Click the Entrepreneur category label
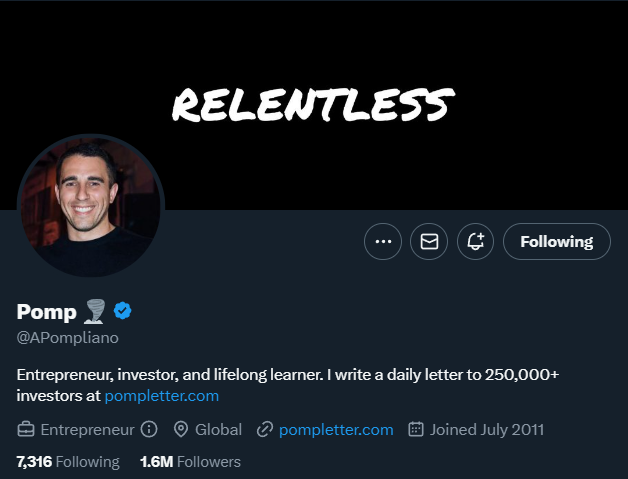Viewport: 628px width, 479px height. [x=87, y=430]
